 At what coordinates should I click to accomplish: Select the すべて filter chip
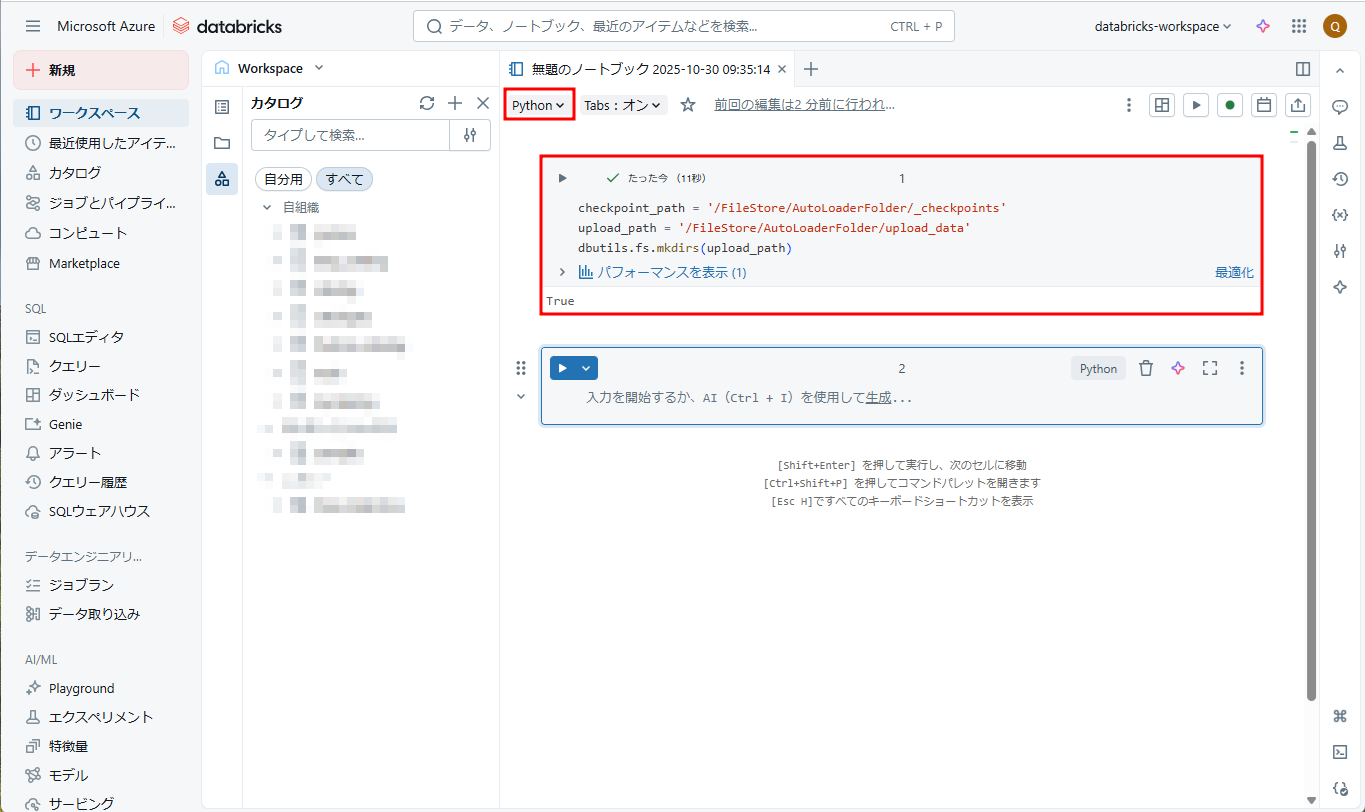[345, 179]
